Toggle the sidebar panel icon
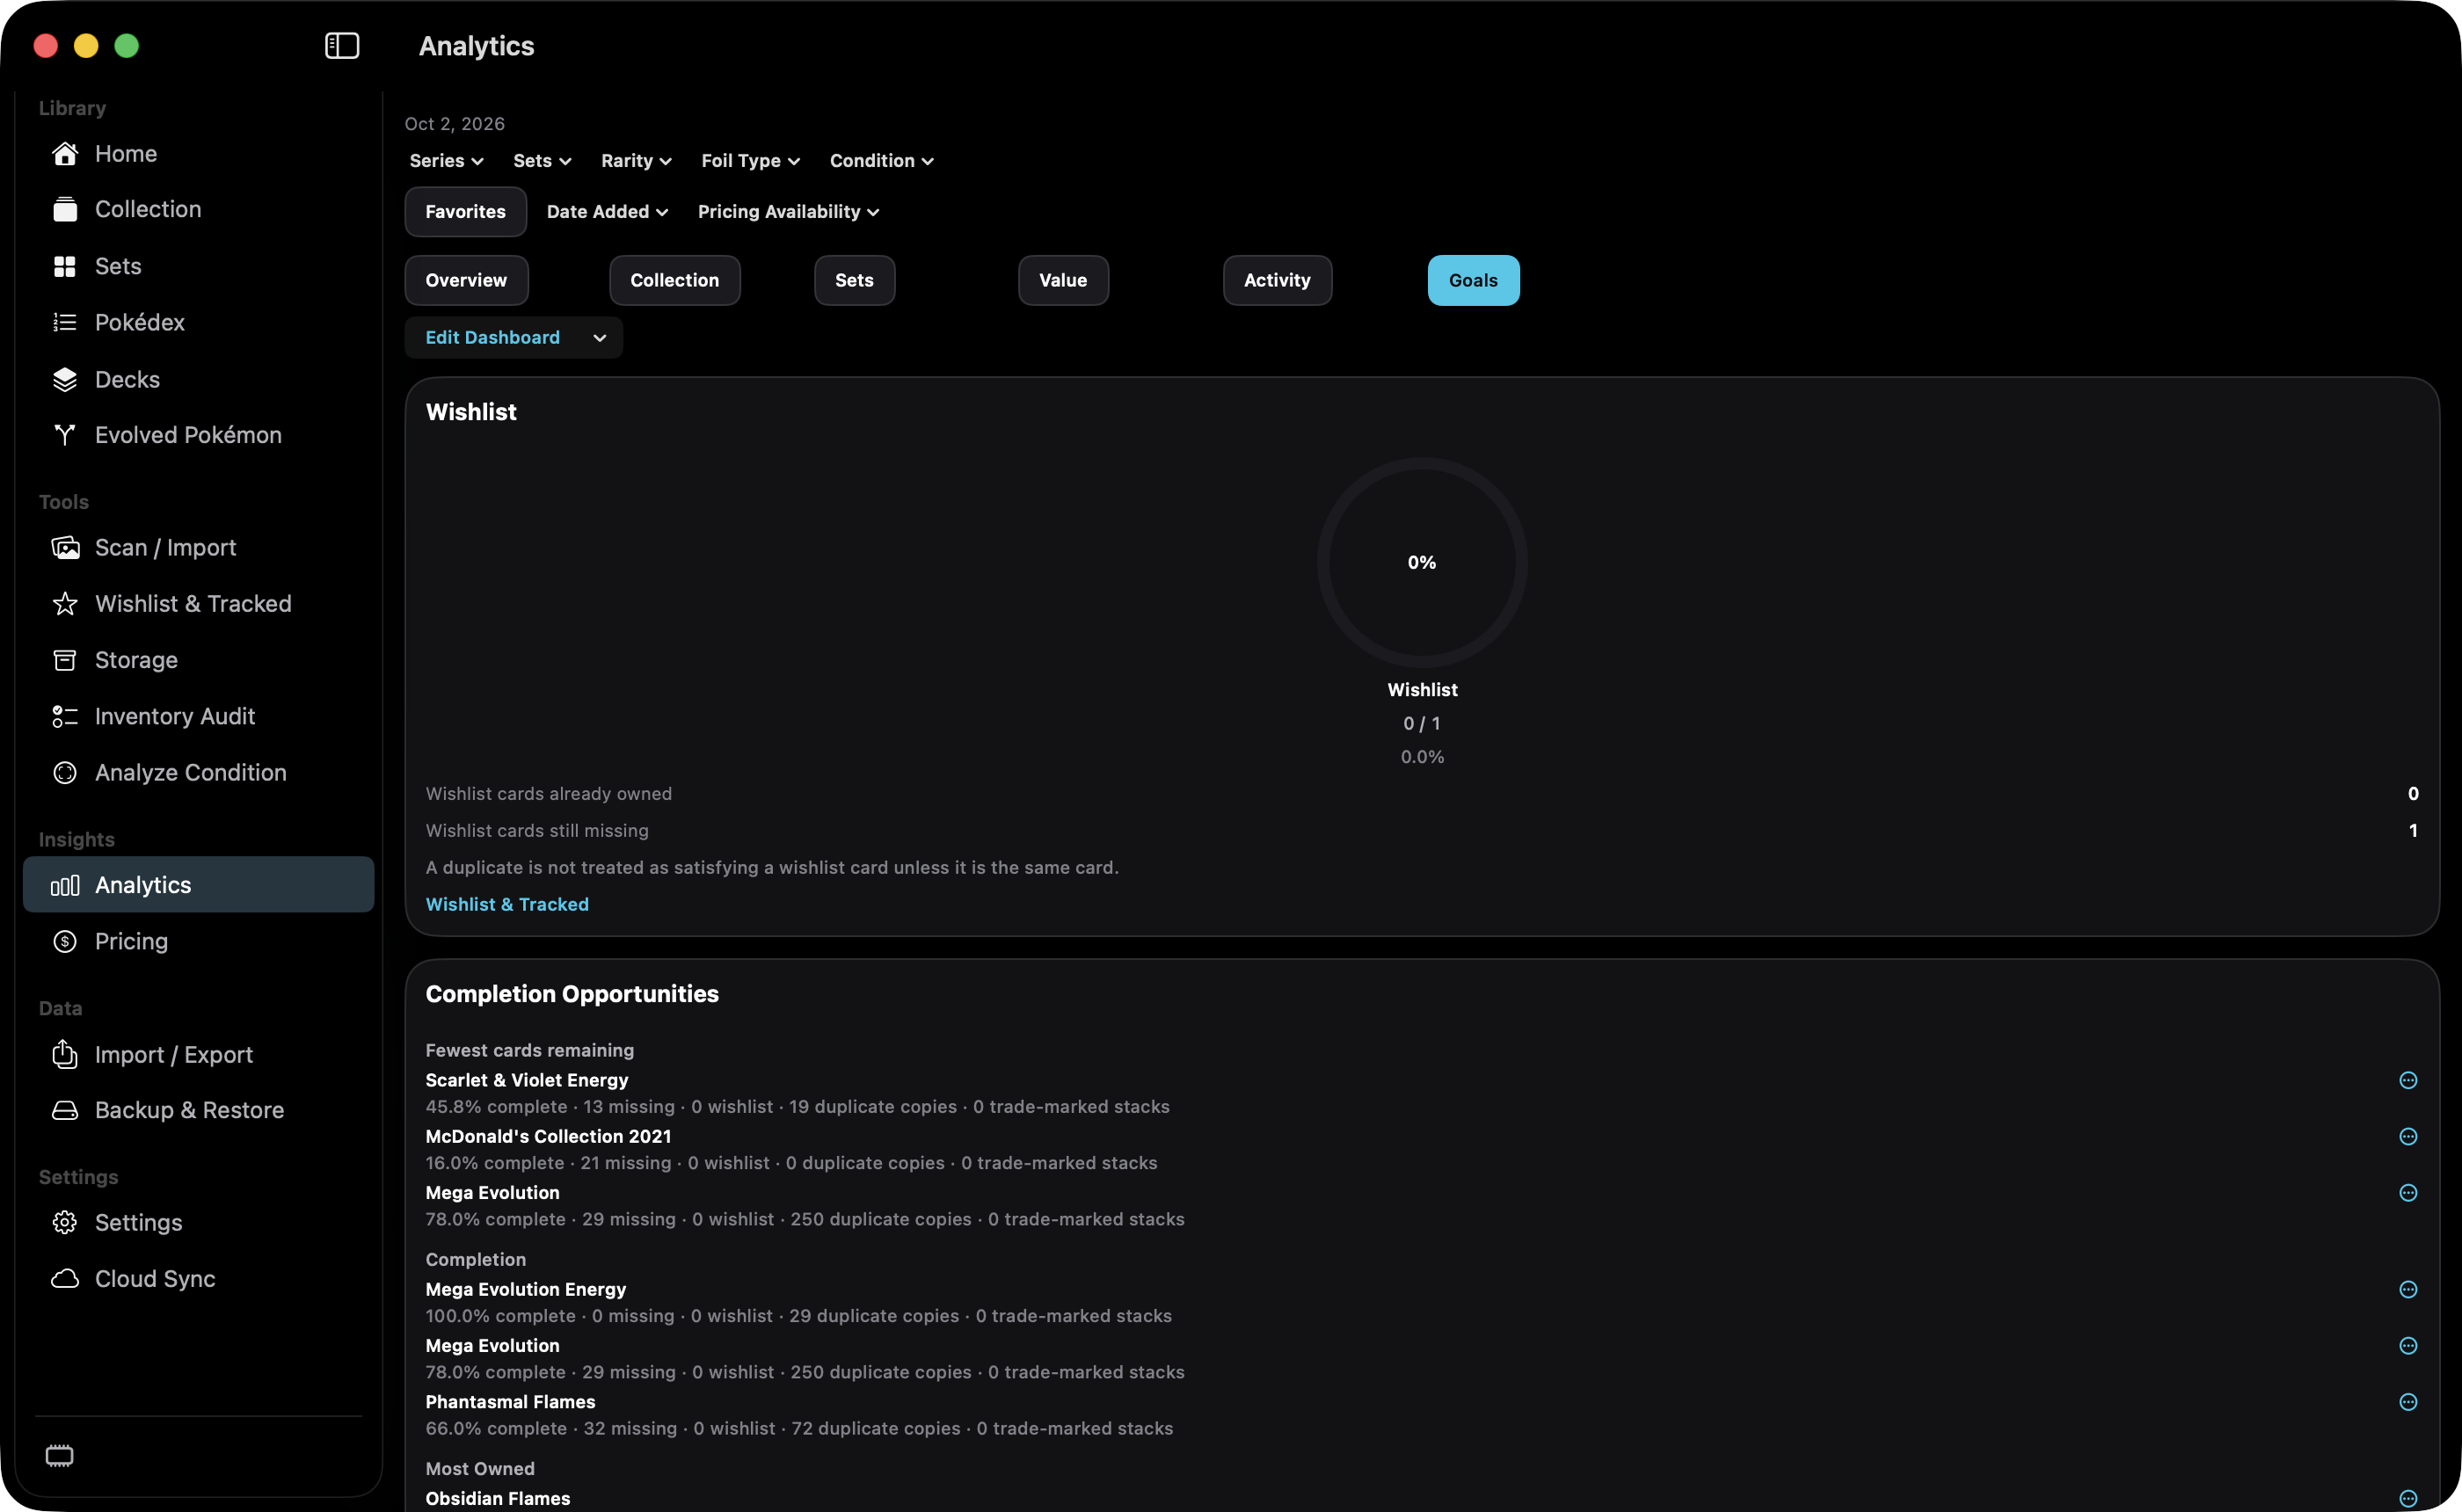 [342, 46]
